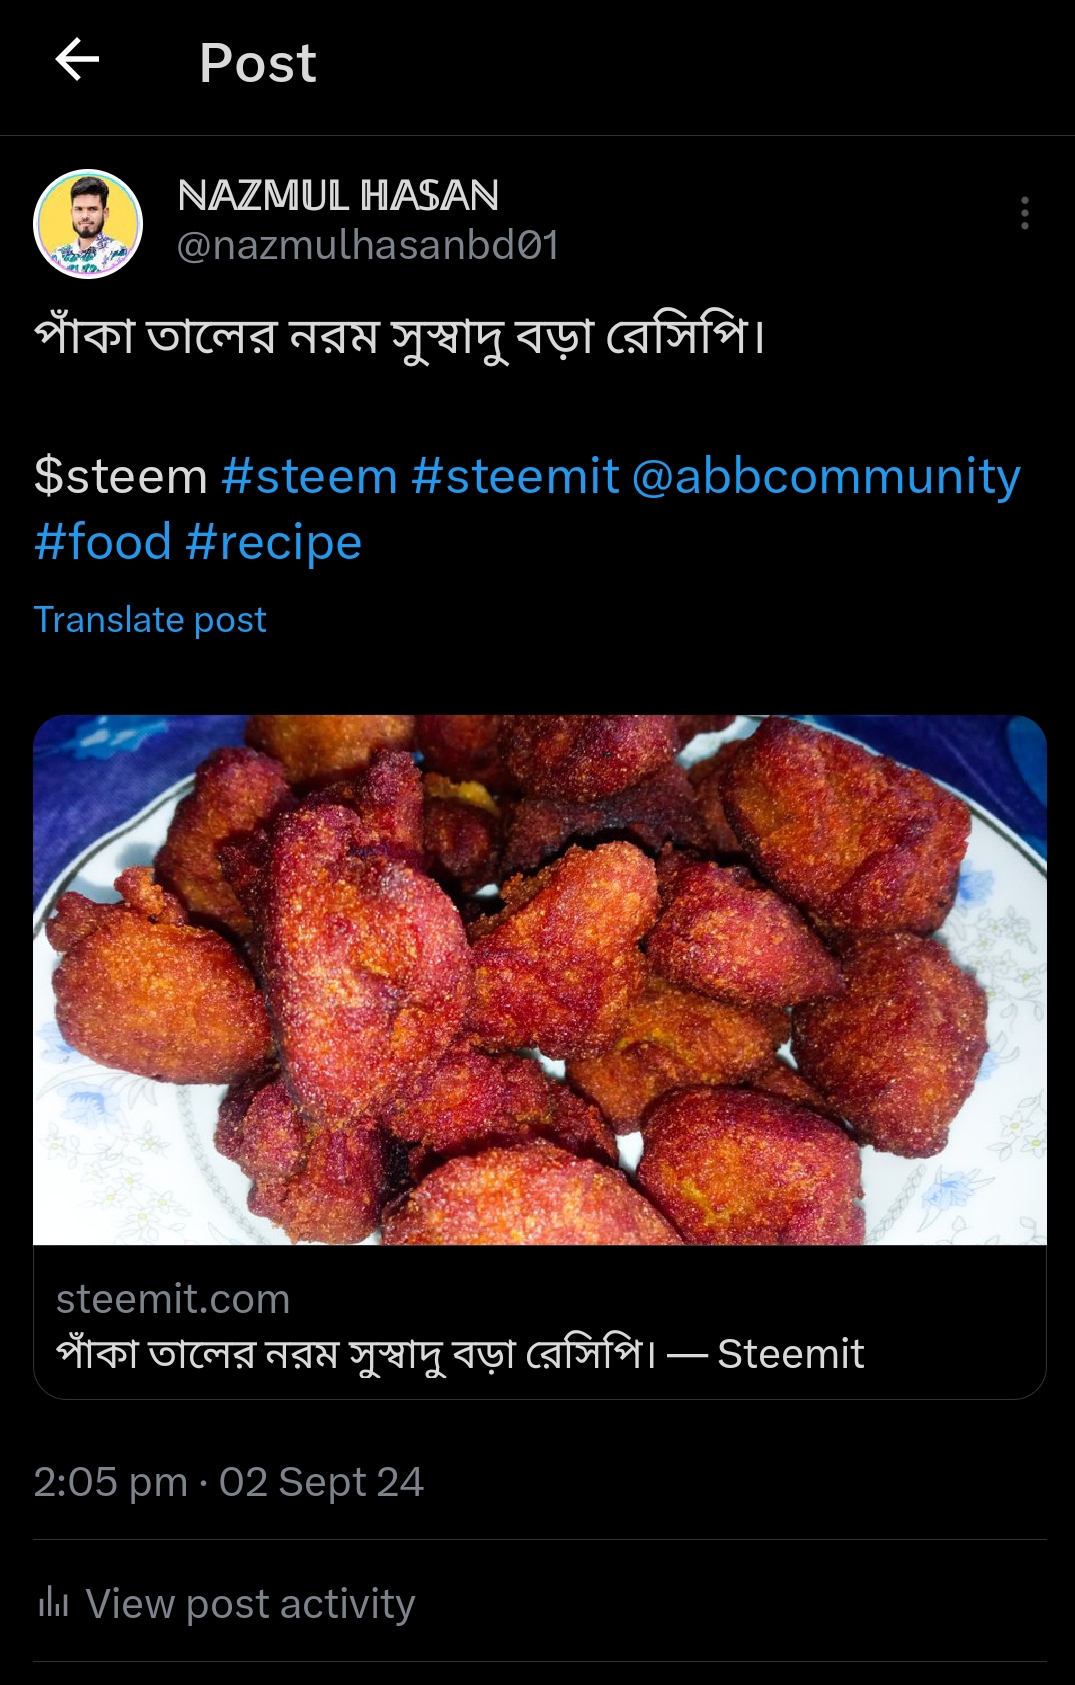Open NAZMUL HASAN's profile picture
This screenshot has width=1075, height=1685.
tap(88, 224)
